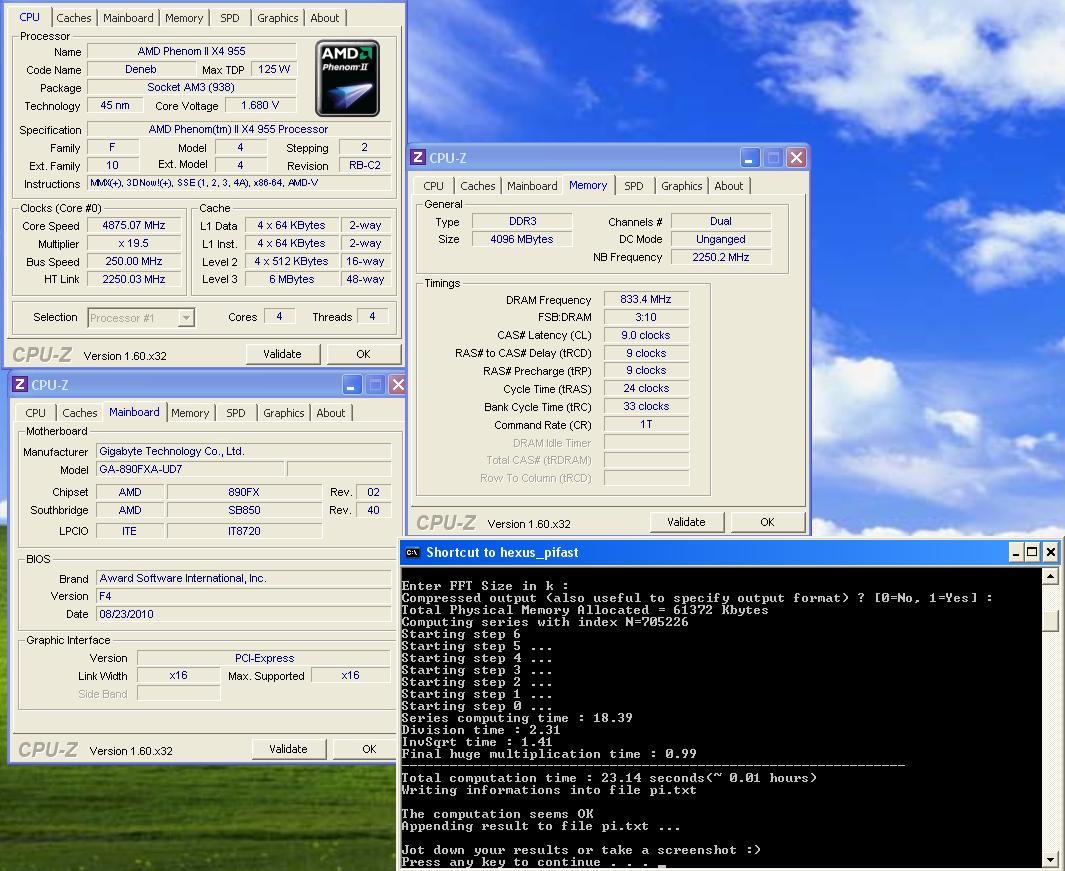
Task: Click the Core Voltage value 1.680 V
Action: tap(260, 105)
